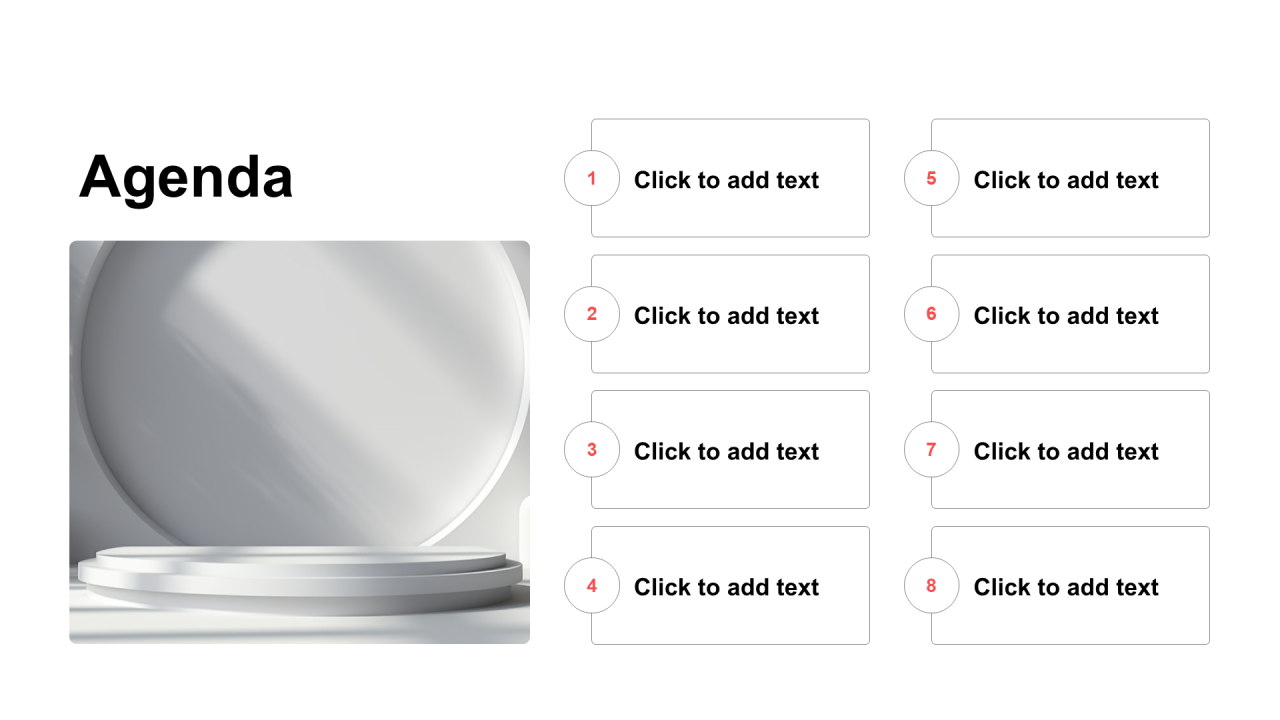Image resolution: width=1280 pixels, height=720 pixels.
Task: Click the text placeholder beside number 4
Action: 730,585
